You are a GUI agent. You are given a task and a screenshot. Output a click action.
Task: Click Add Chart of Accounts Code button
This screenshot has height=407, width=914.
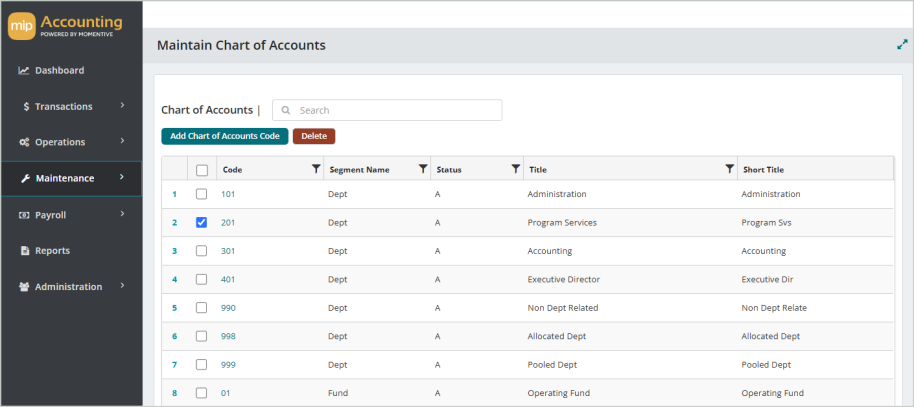tap(225, 136)
